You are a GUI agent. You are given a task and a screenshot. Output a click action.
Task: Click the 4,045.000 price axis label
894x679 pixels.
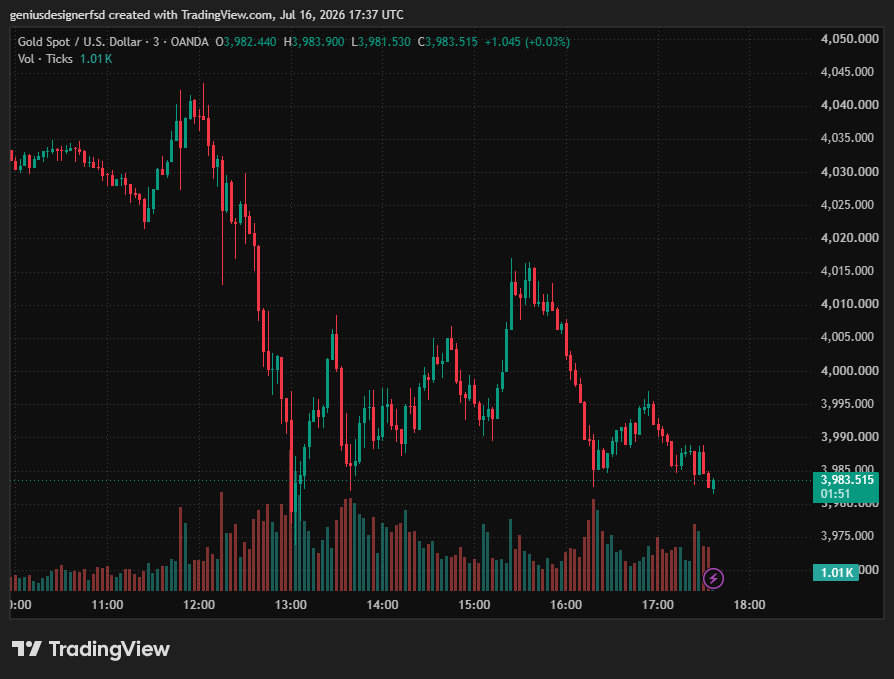pyautogui.click(x=847, y=72)
